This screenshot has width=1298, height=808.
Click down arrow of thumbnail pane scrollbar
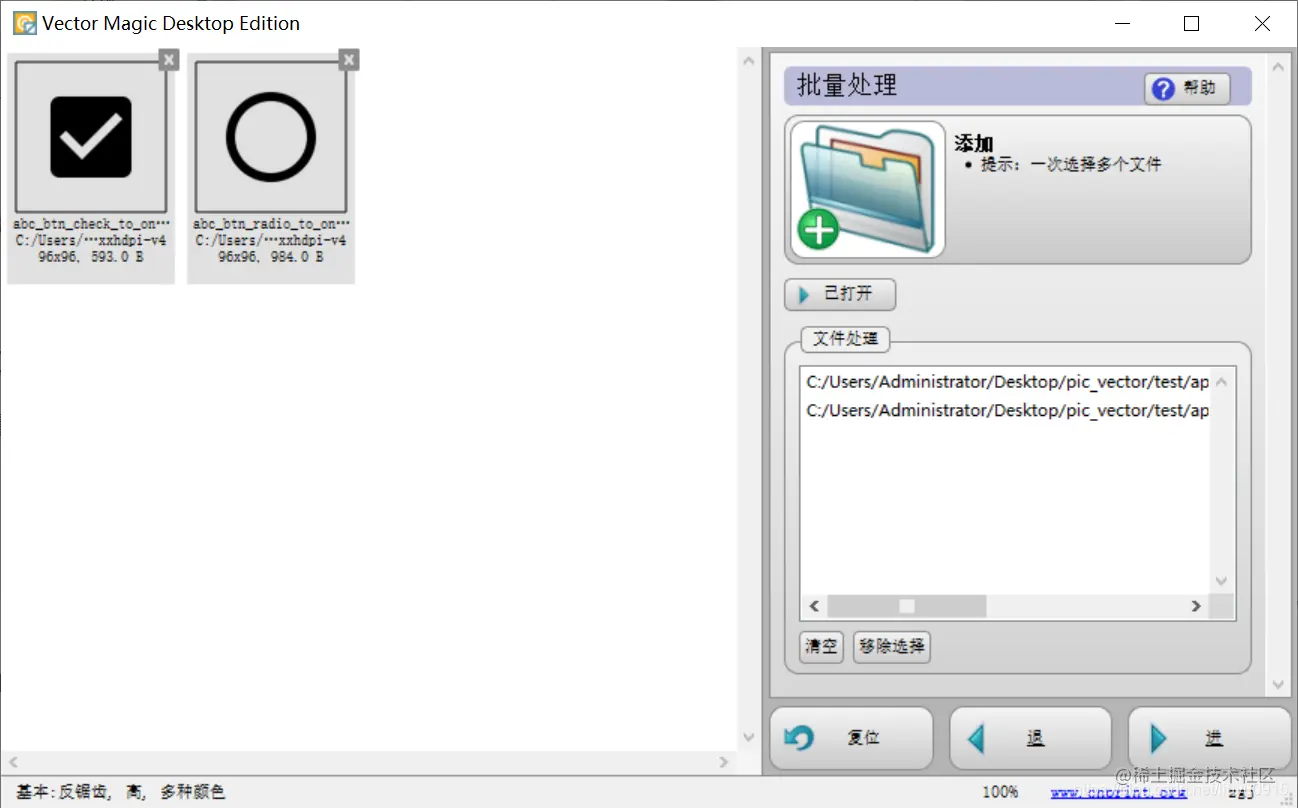749,738
